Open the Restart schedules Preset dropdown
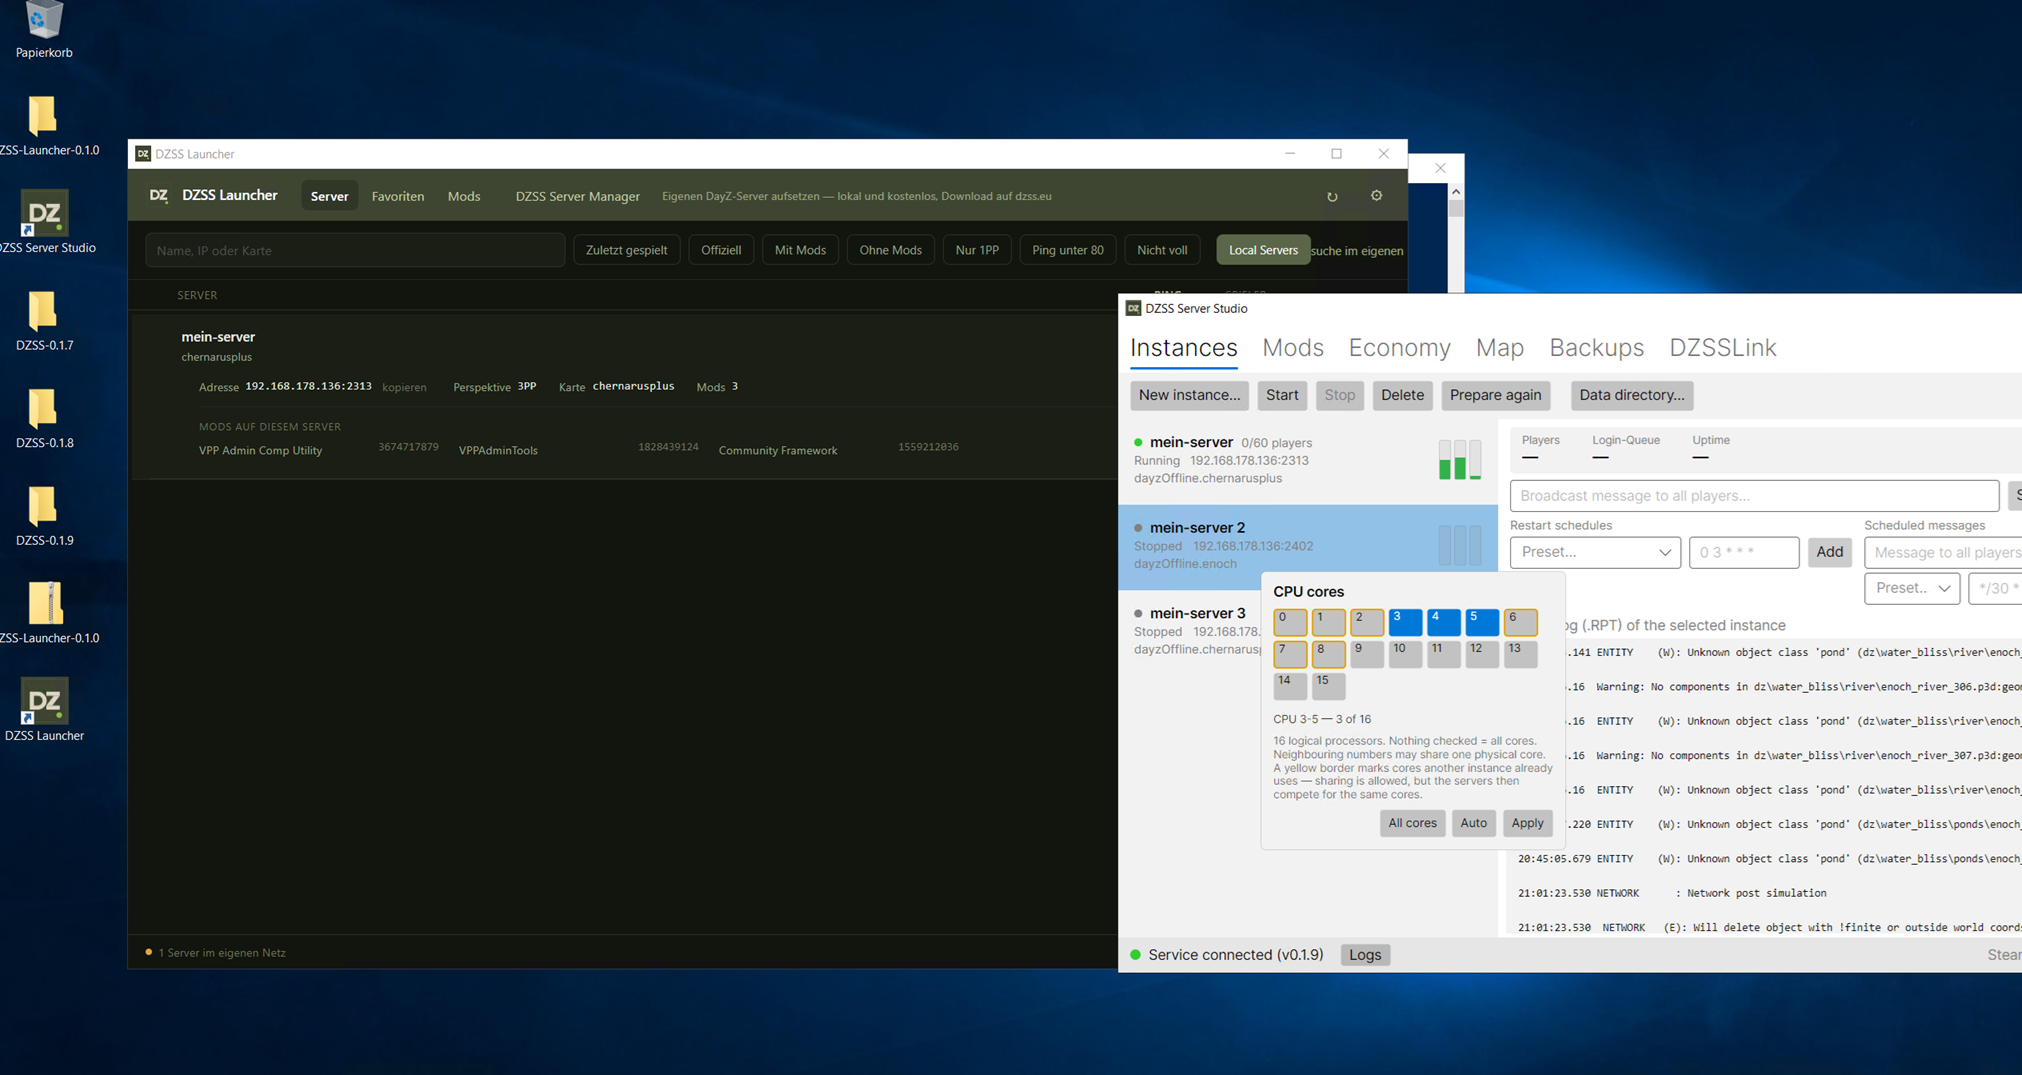Viewport: 2022px width, 1075px height. pyautogui.click(x=1595, y=552)
